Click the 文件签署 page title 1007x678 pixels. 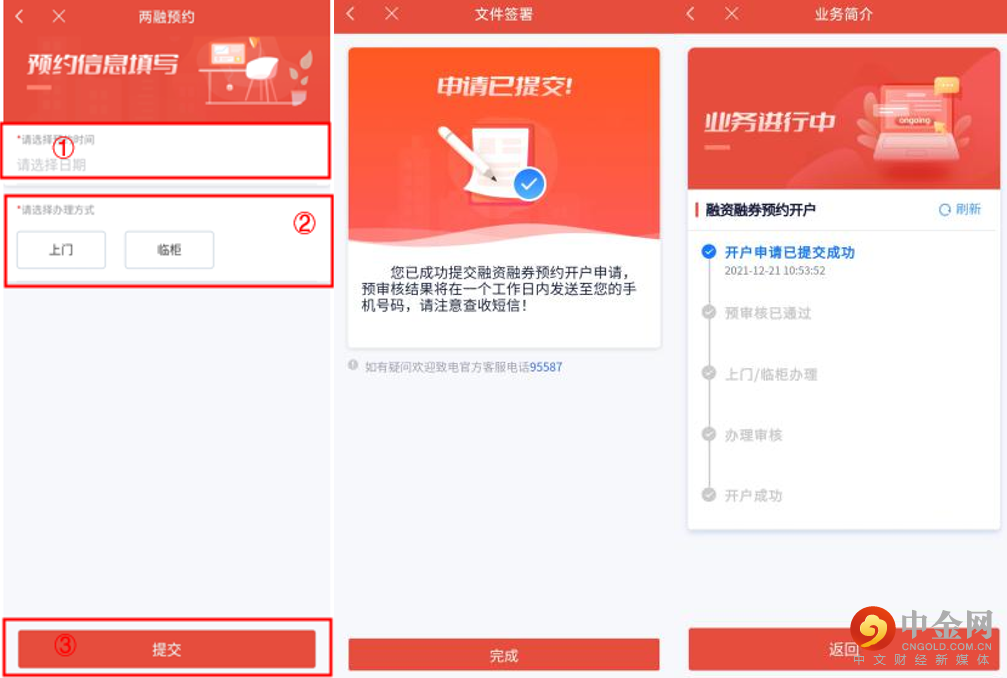pos(504,14)
